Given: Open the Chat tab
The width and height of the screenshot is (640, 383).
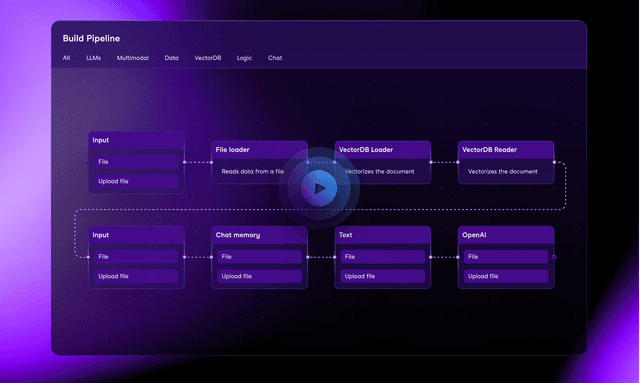Looking at the screenshot, I should (x=275, y=58).
